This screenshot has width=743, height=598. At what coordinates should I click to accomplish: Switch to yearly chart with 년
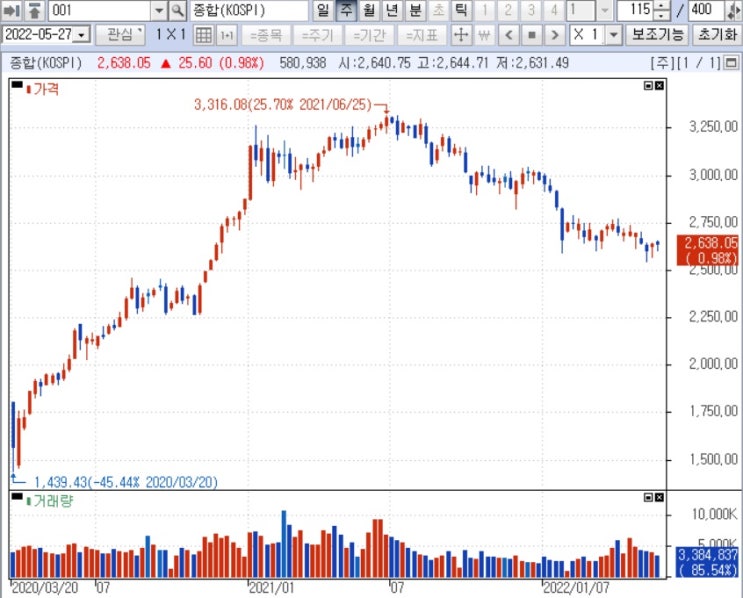pyautogui.click(x=392, y=10)
